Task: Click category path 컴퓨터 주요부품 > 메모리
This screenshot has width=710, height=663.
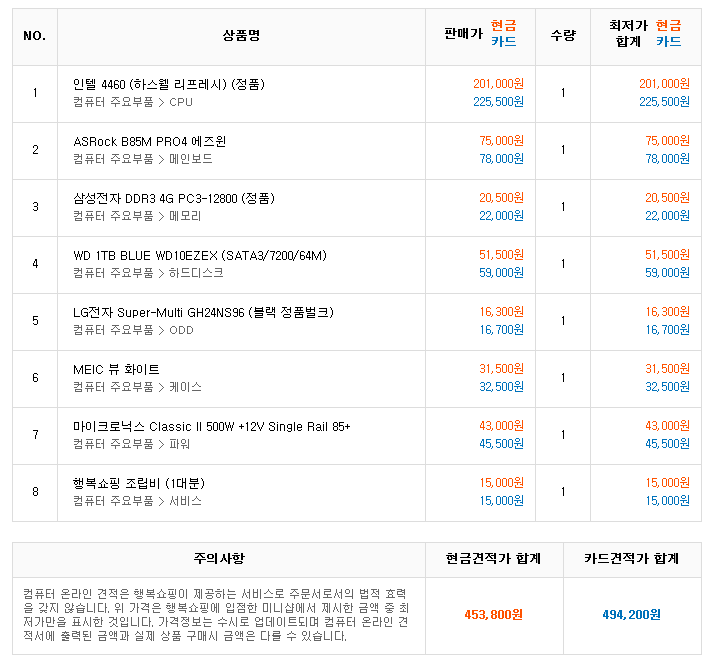Action: click(x=137, y=216)
